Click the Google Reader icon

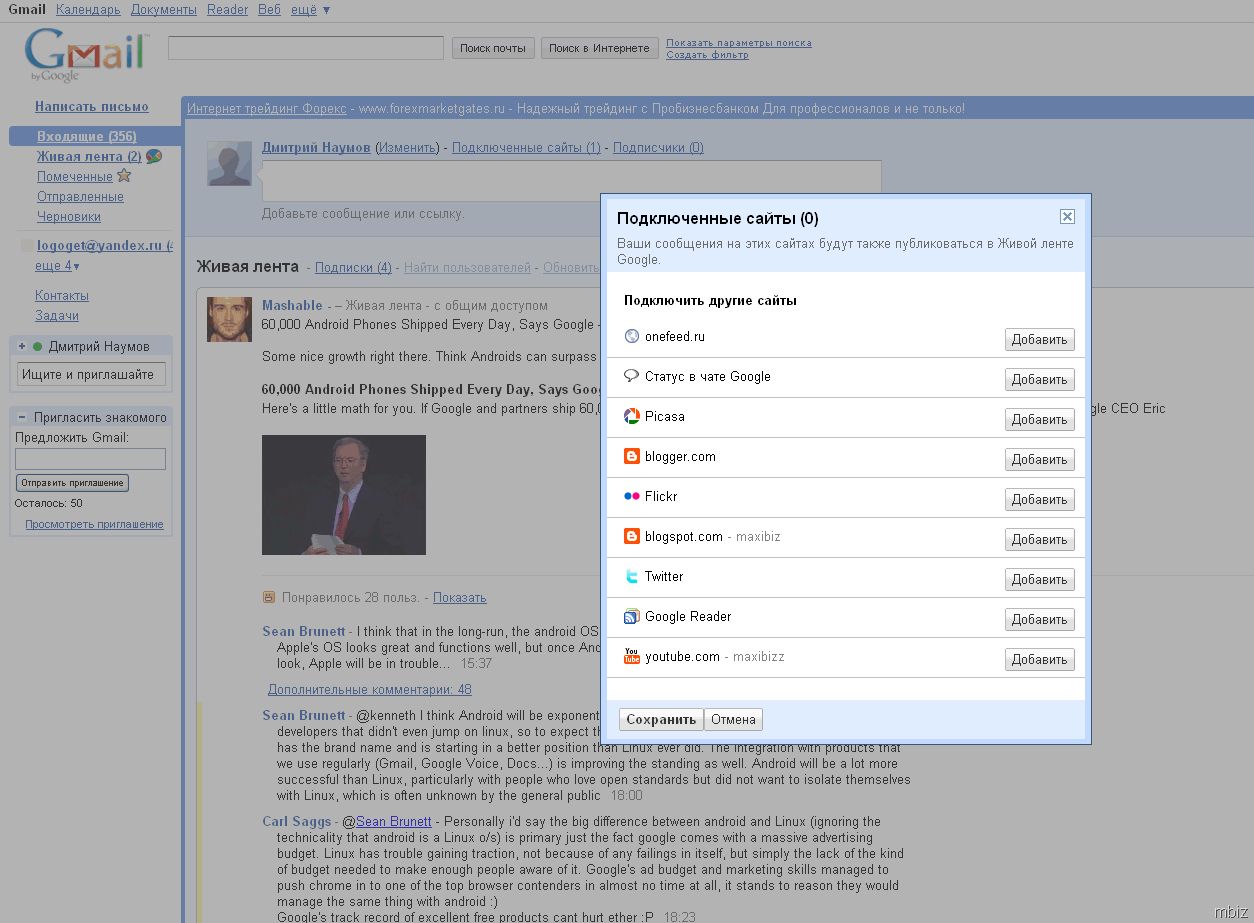(631, 617)
